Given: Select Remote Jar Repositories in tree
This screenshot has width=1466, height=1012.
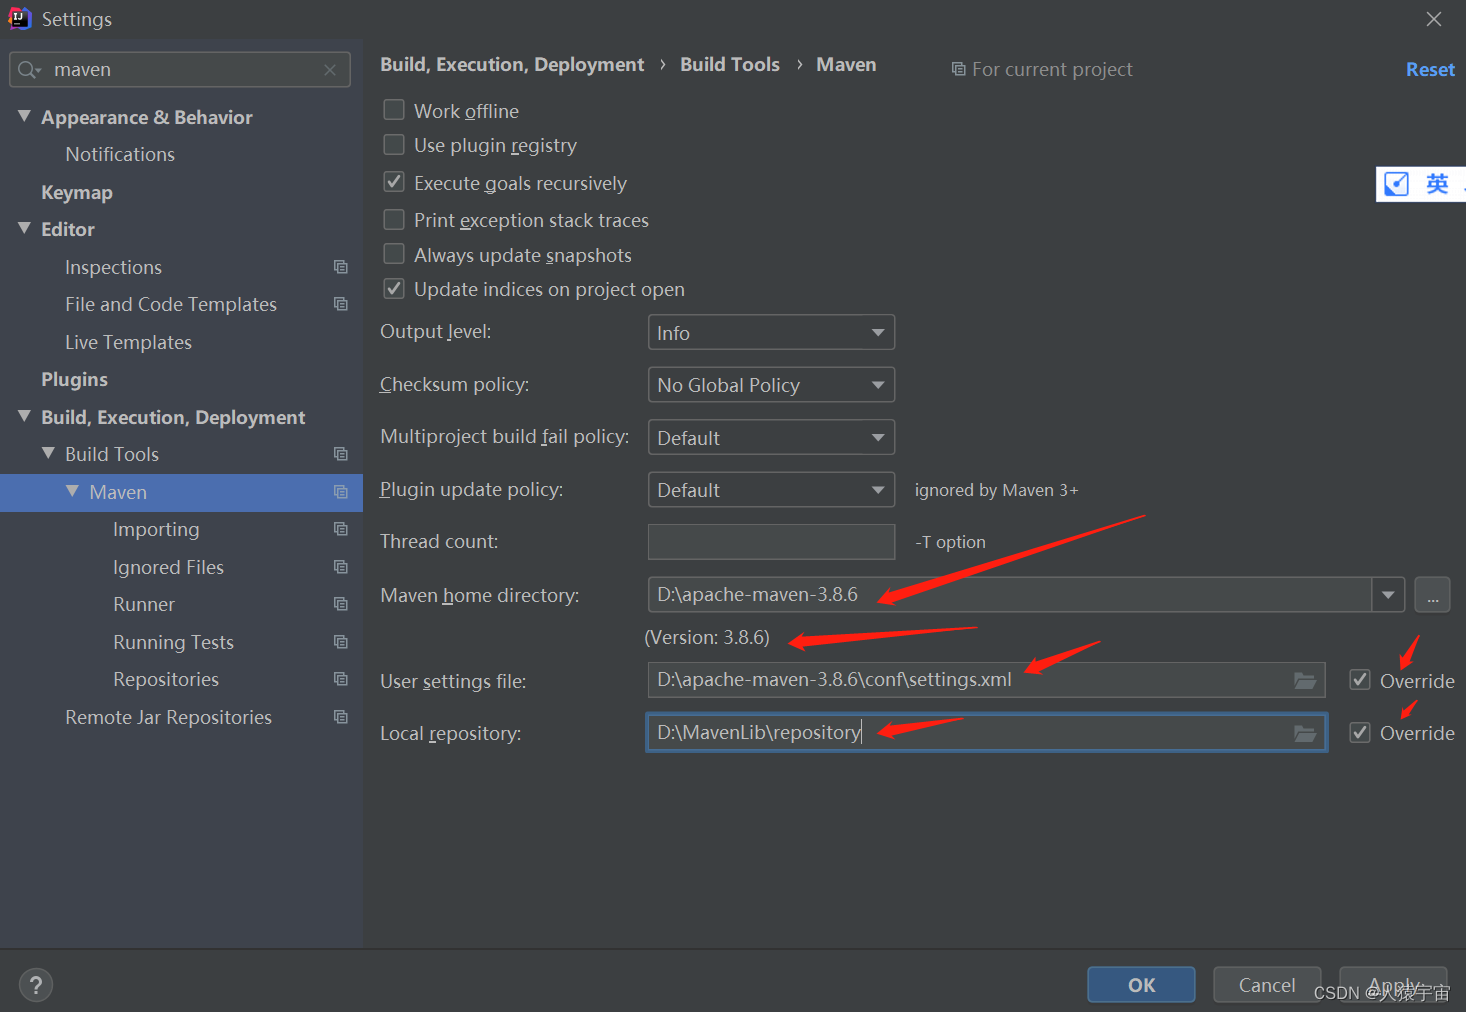Looking at the screenshot, I should (x=168, y=717).
